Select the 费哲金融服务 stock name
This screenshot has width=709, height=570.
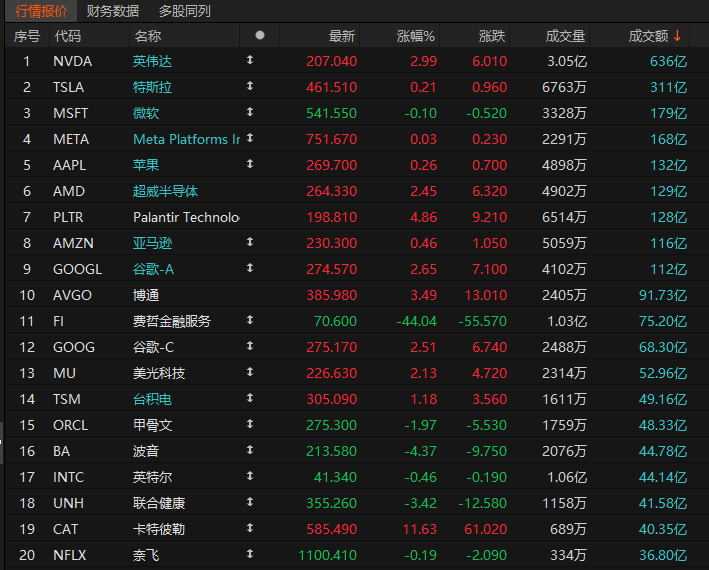point(172,321)
